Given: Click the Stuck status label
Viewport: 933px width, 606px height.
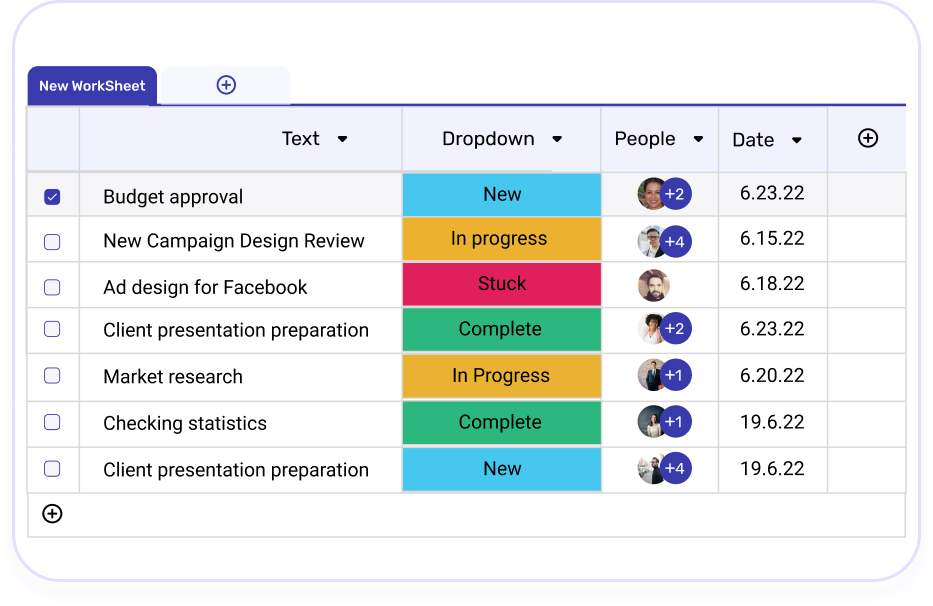Looking at the screenshot, I should (502, 284).
